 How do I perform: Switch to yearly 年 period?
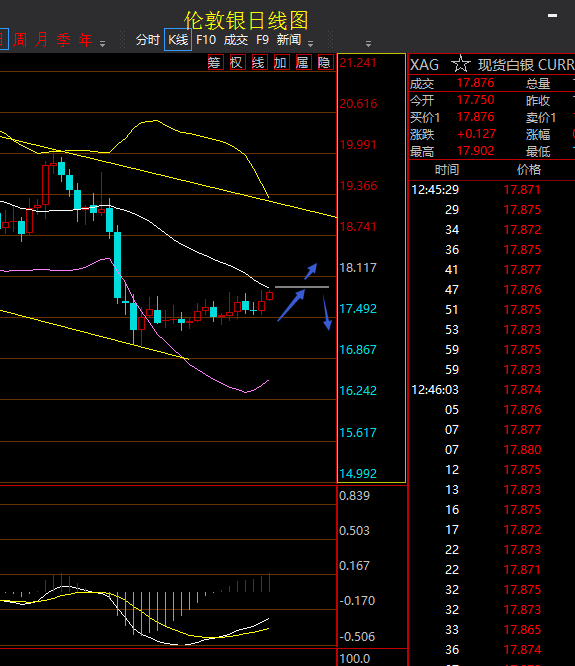pyautogui.click(x=85, y=40)
